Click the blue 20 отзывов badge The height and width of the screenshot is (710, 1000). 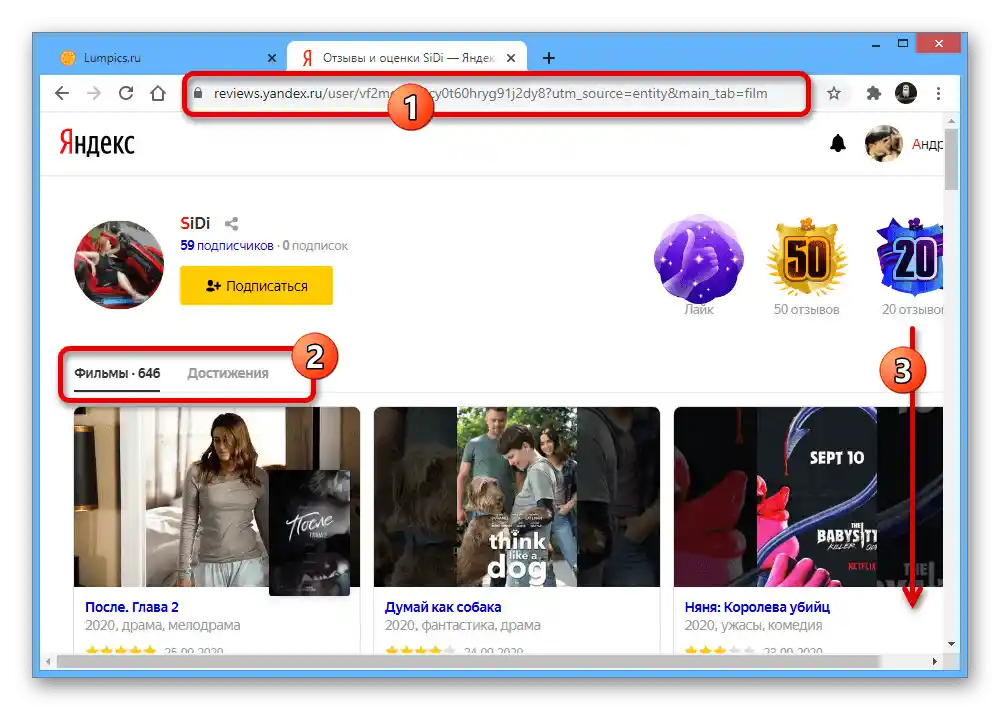click(911, 257)
